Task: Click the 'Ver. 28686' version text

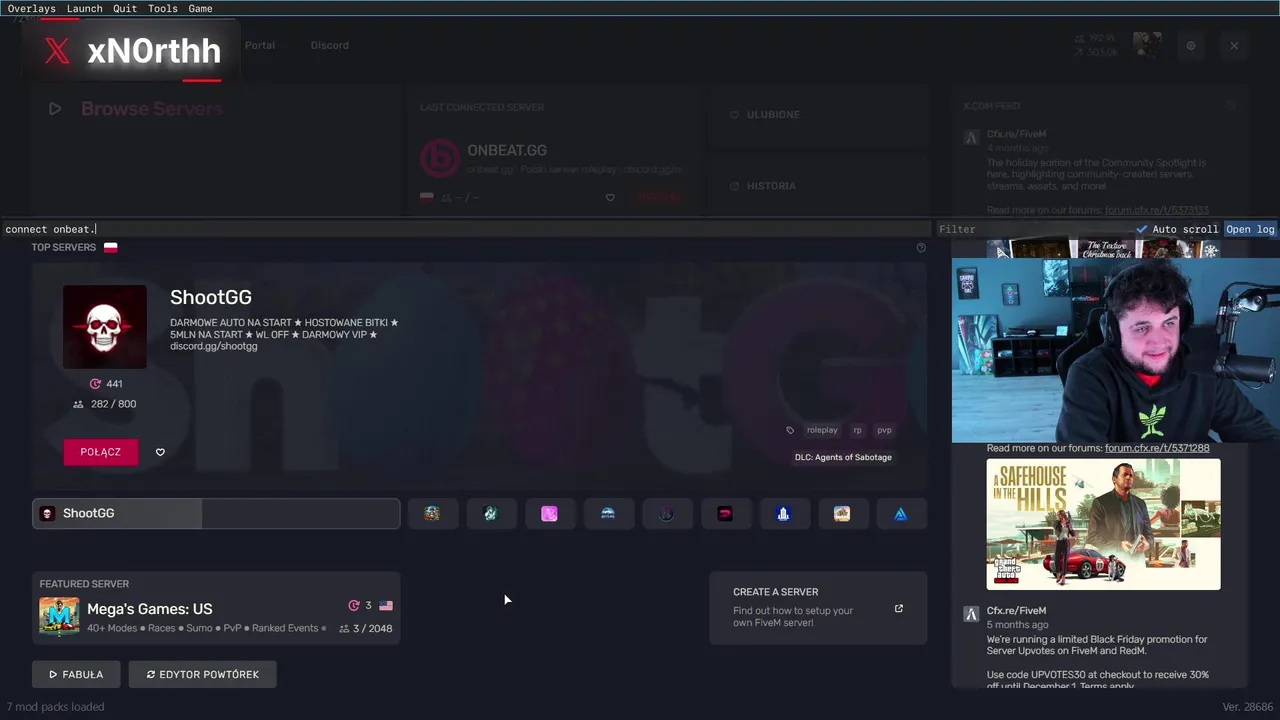Action: click(1246, 707)
